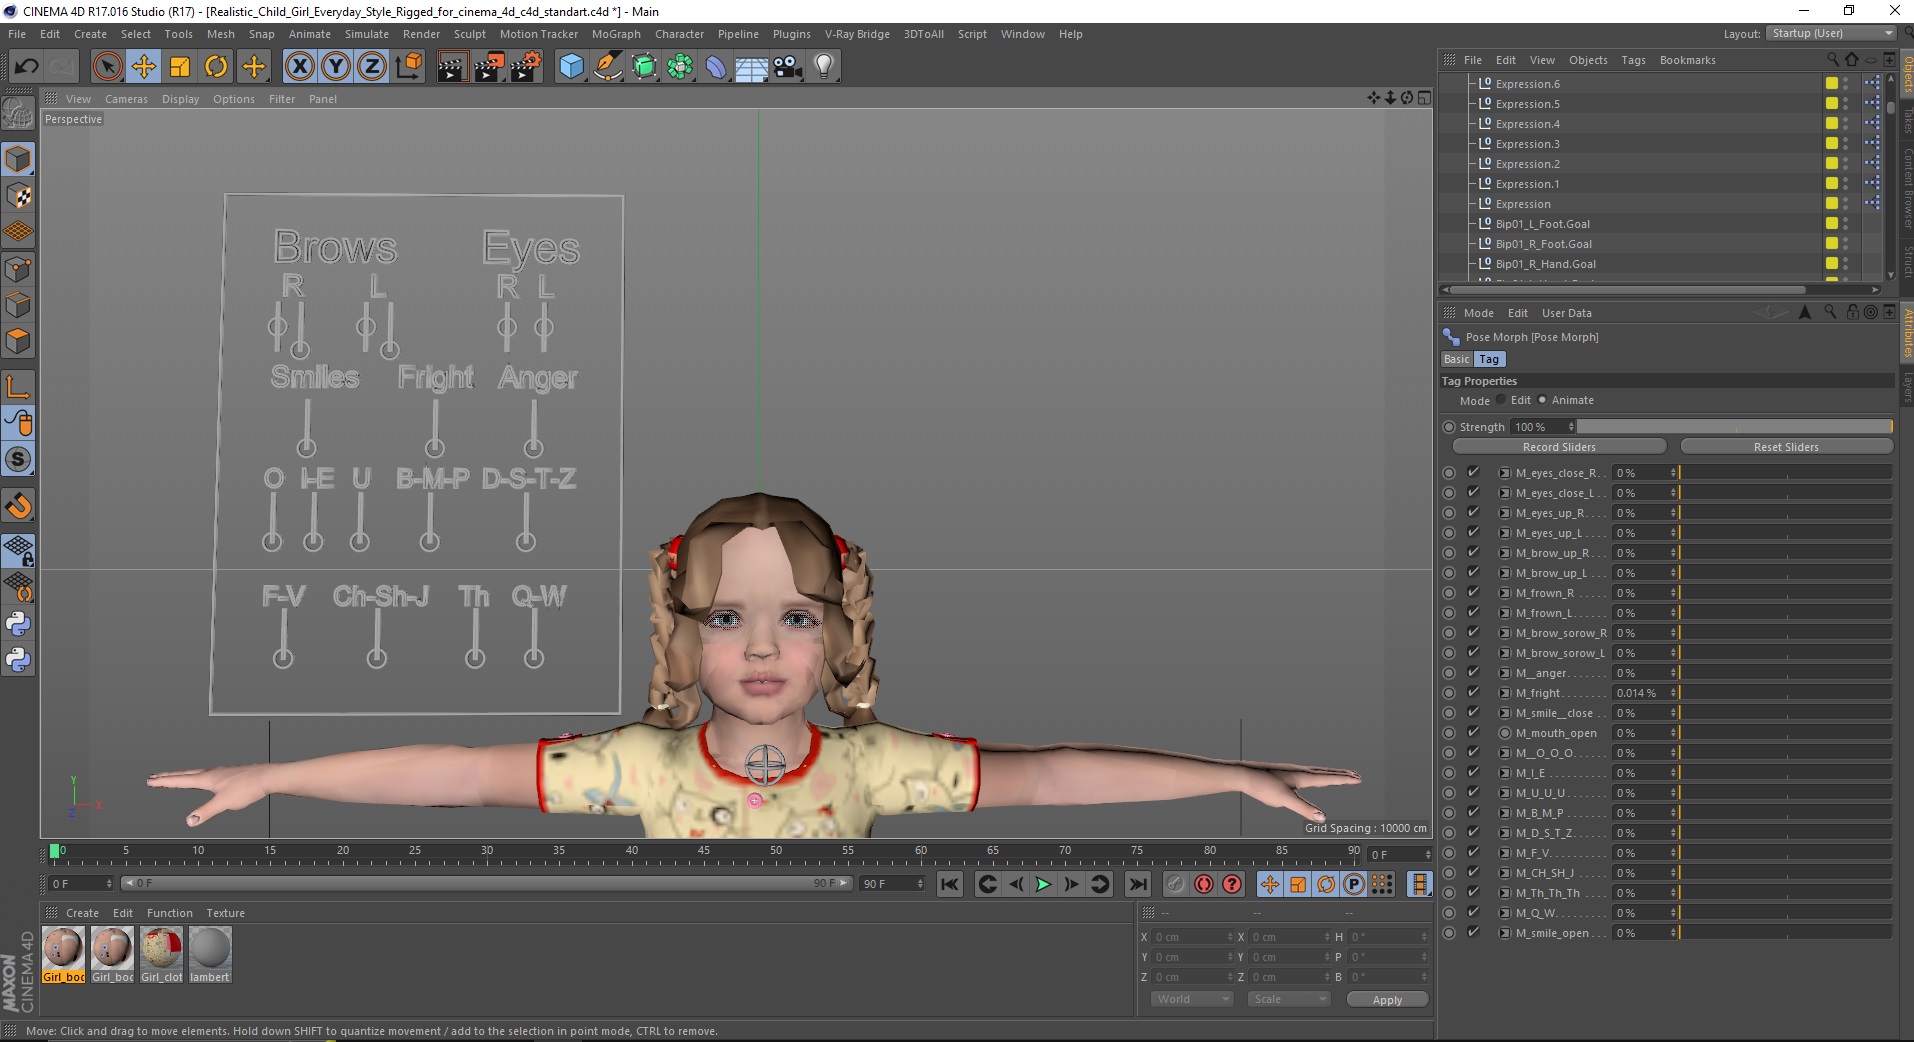Enable texture mode in left sidebar
The image size is (1914, 1042).
pos(19,196)
